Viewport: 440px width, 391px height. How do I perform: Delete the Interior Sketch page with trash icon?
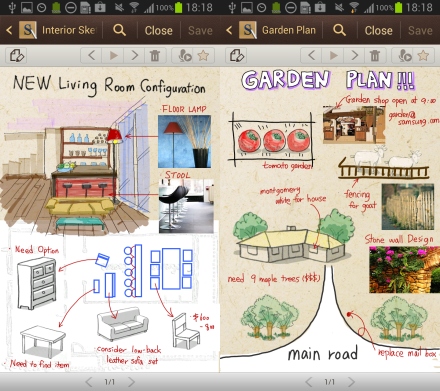click(155, 55)
